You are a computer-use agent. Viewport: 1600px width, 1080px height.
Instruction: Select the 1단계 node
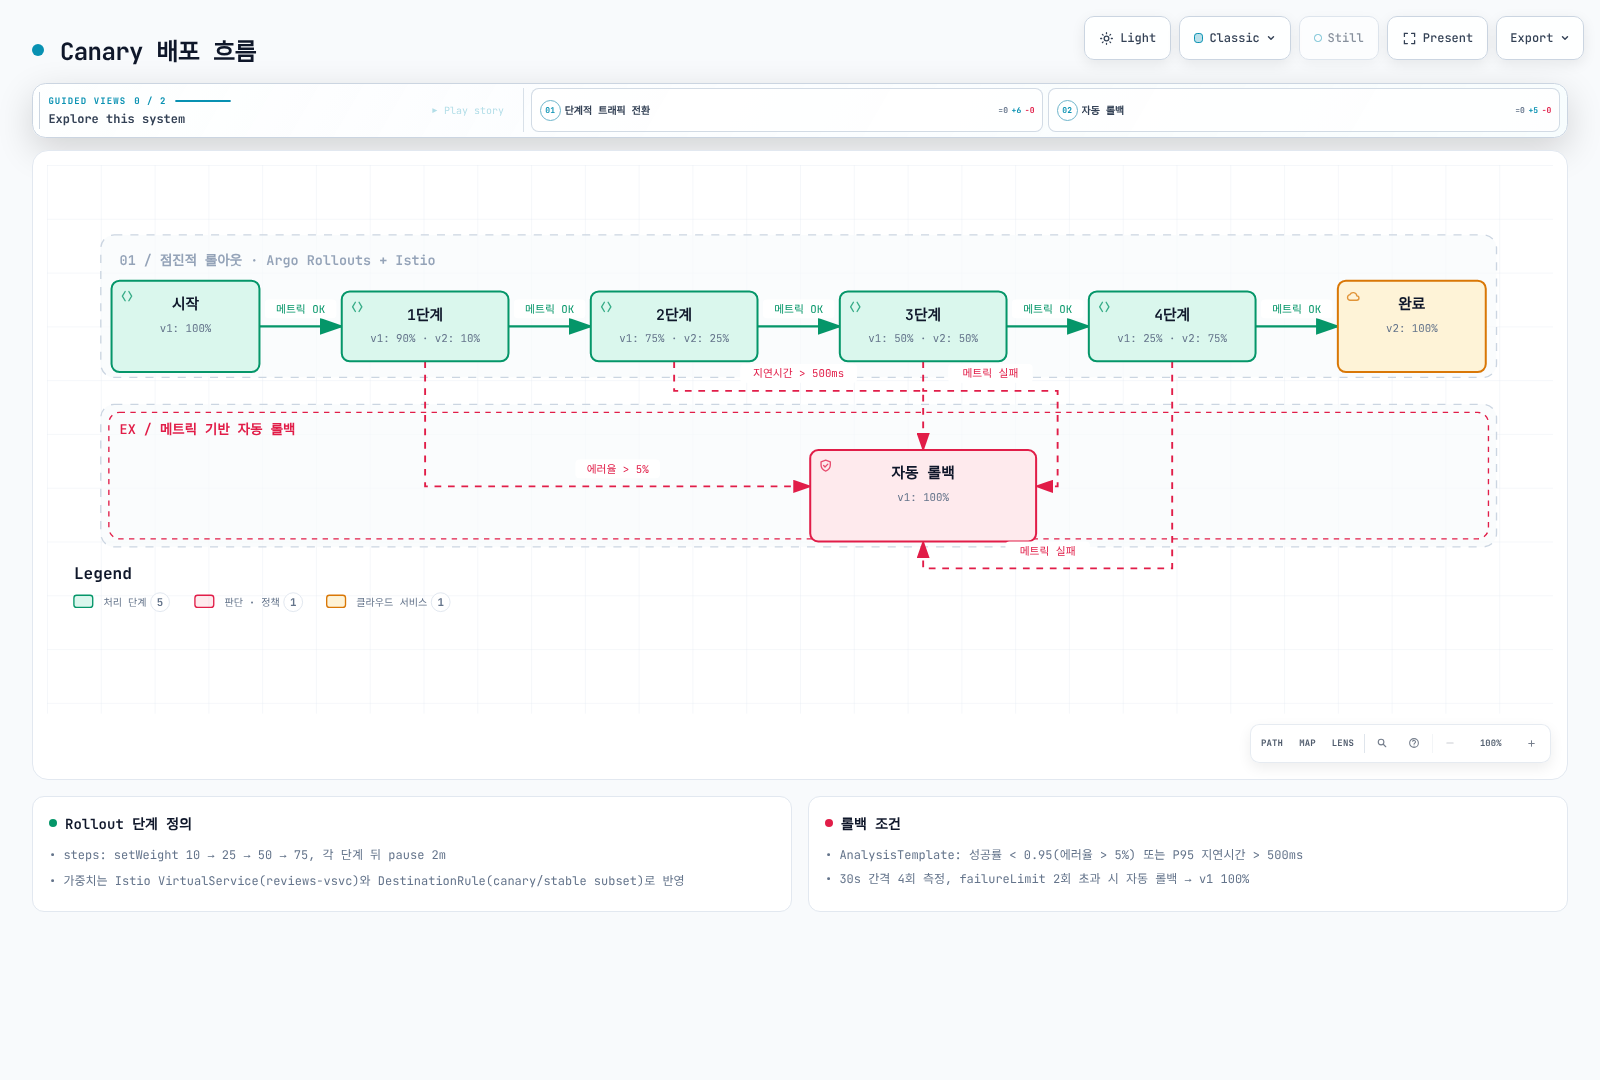(x=425, y=326)
